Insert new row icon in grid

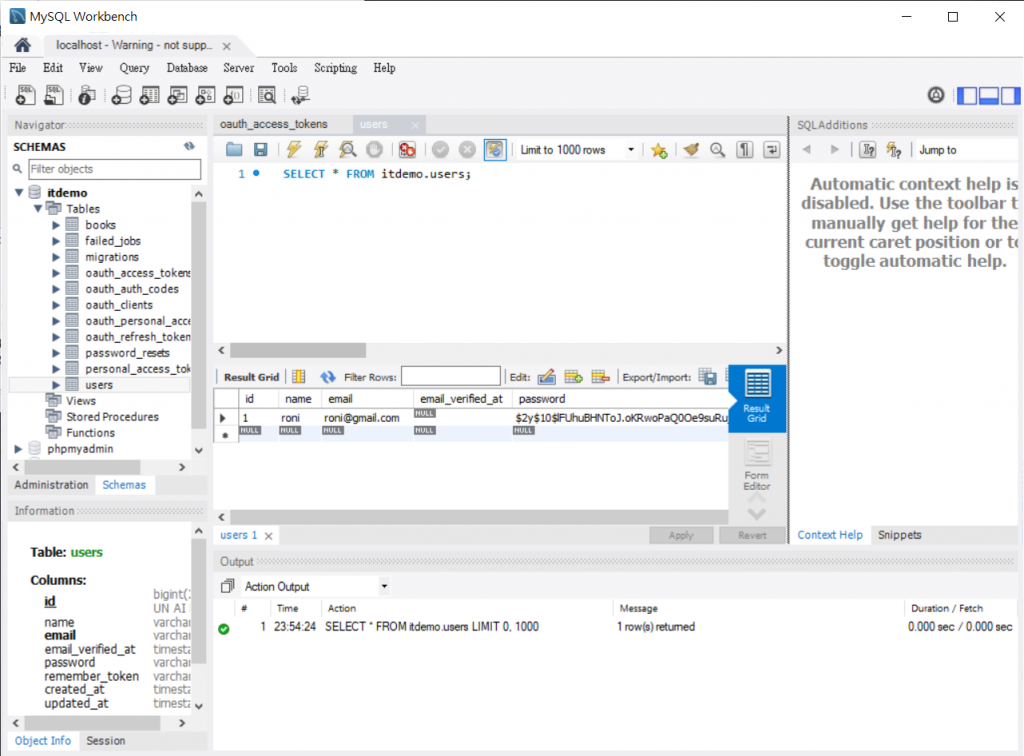click(573, 377)
